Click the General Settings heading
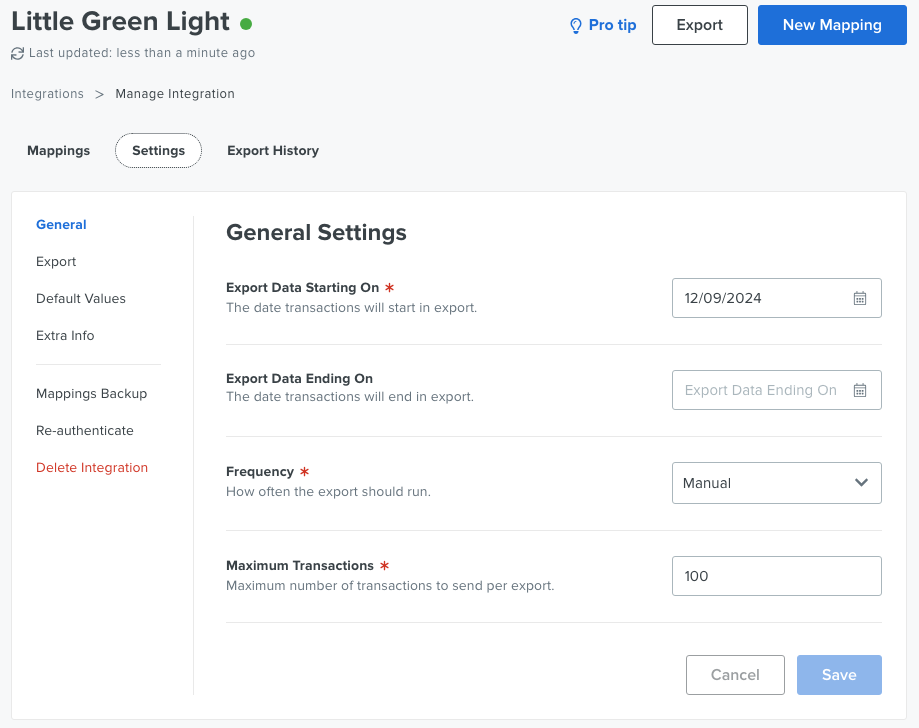This screenshot has height=728, width=919. [316, 233]
